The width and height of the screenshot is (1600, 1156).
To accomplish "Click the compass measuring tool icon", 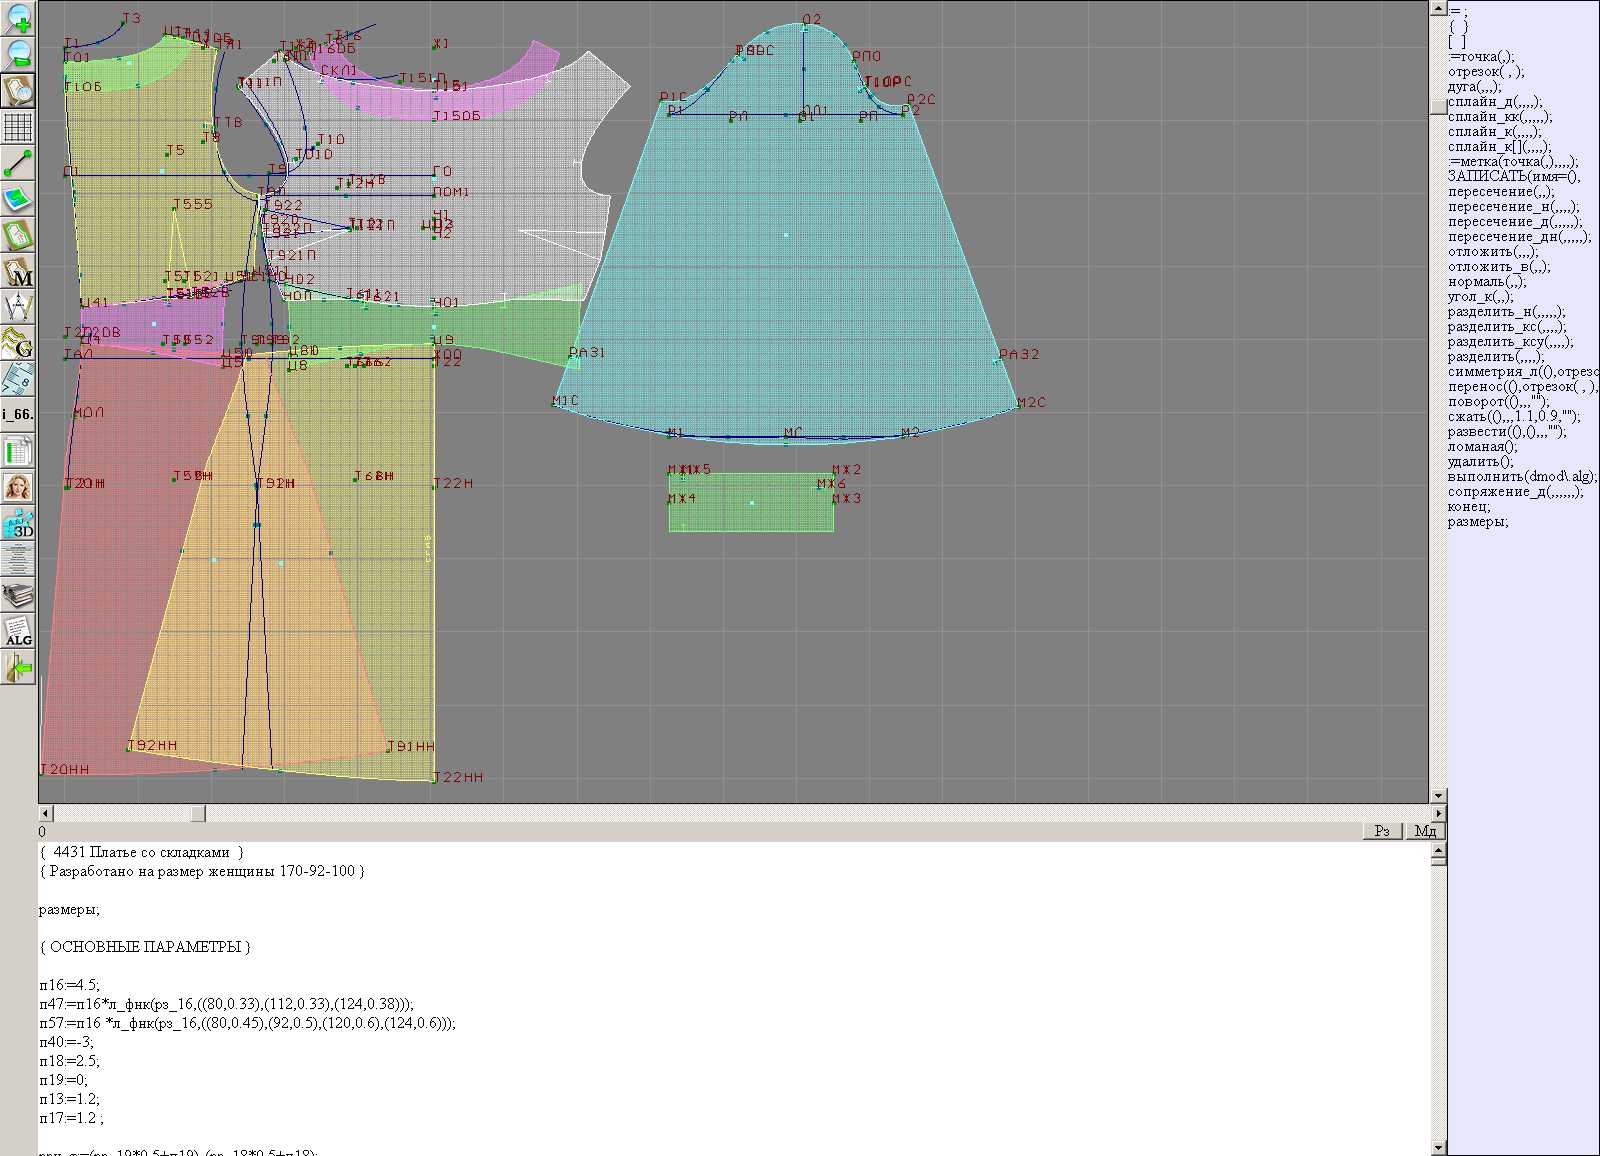I will pos(19,307).
